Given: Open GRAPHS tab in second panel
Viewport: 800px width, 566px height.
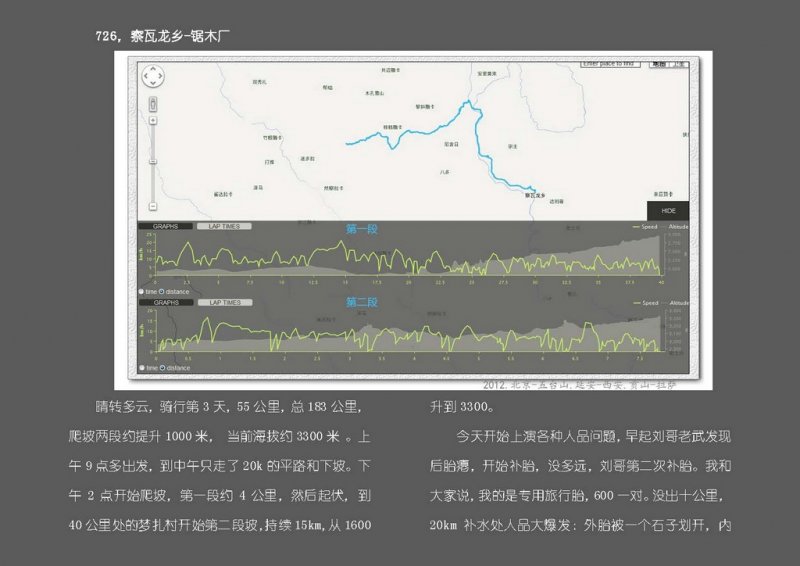Looking at the screenshot, I should point(165,302).
